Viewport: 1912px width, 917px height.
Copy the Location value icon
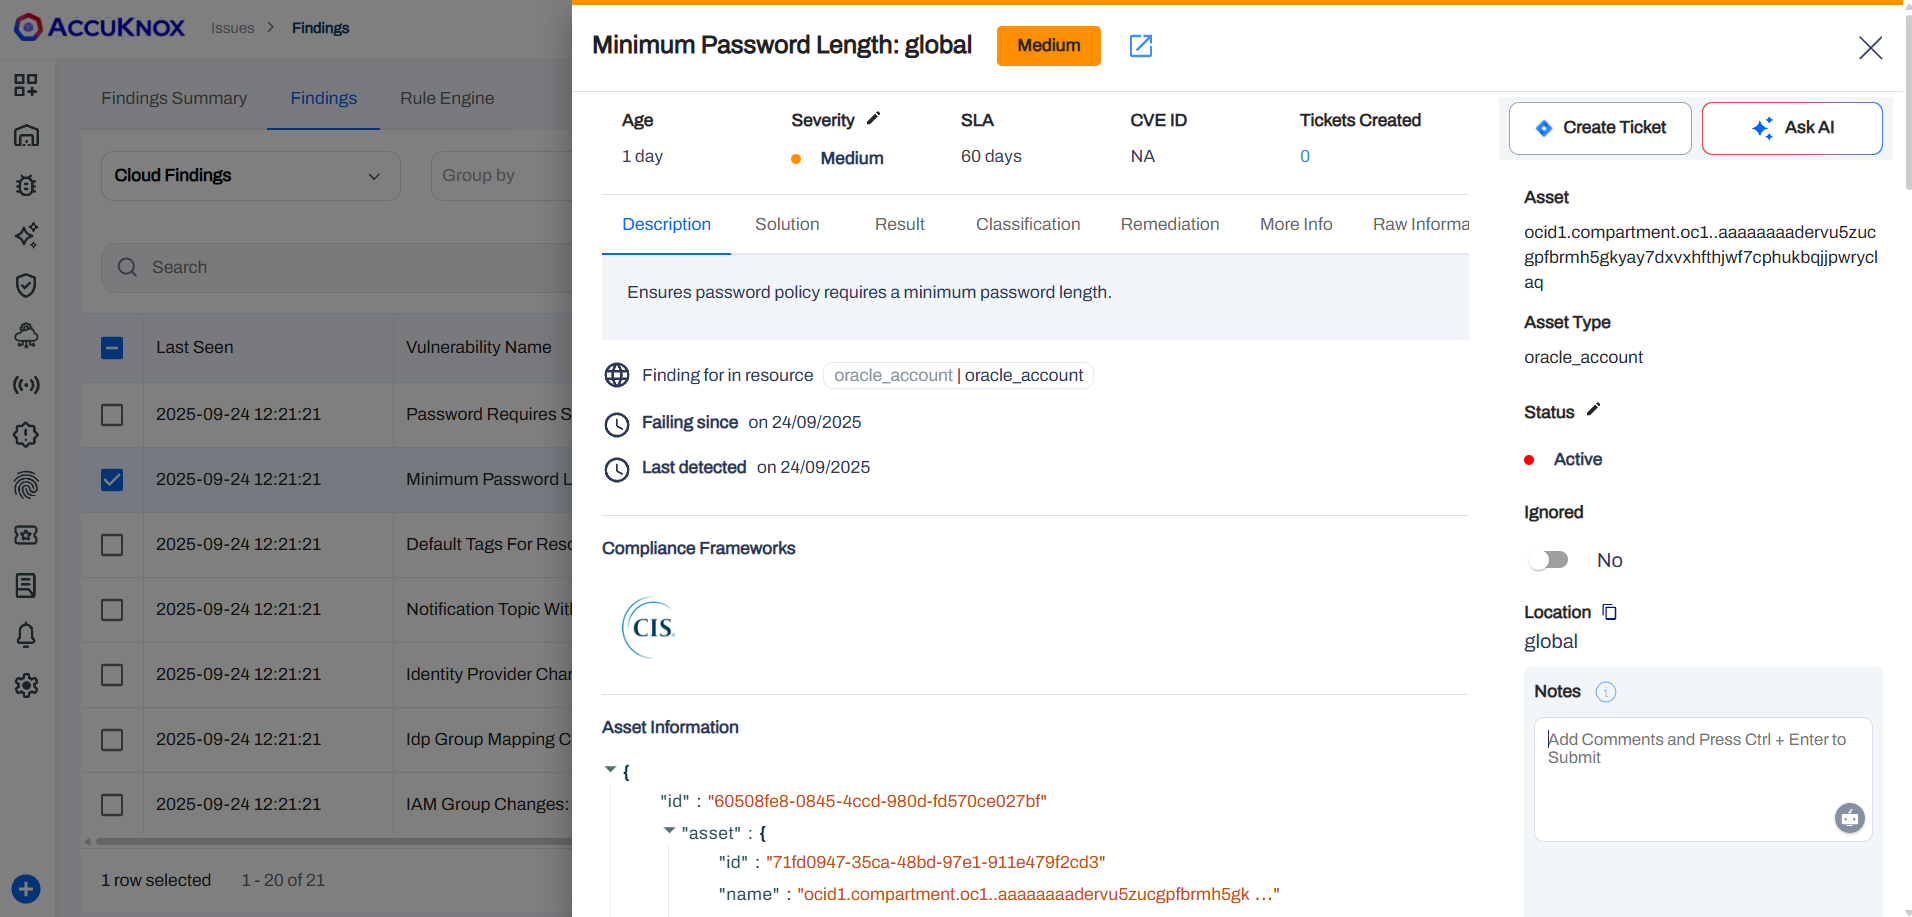pyautogui.click(x=1609, y=612)
